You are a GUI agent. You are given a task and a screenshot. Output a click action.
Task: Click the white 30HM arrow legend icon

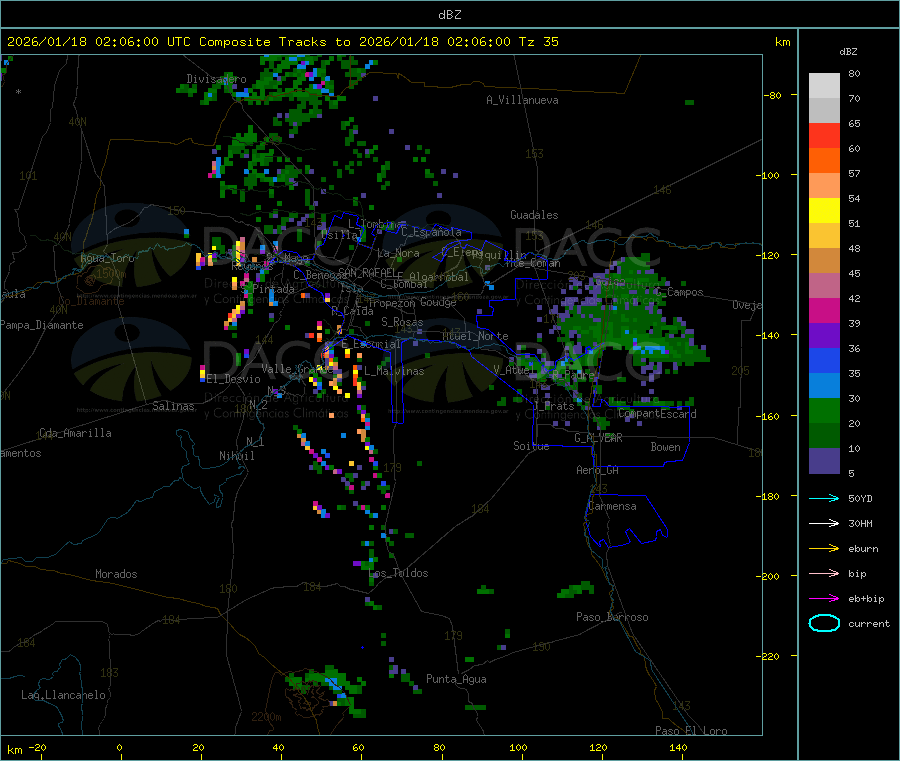(824, 523)
